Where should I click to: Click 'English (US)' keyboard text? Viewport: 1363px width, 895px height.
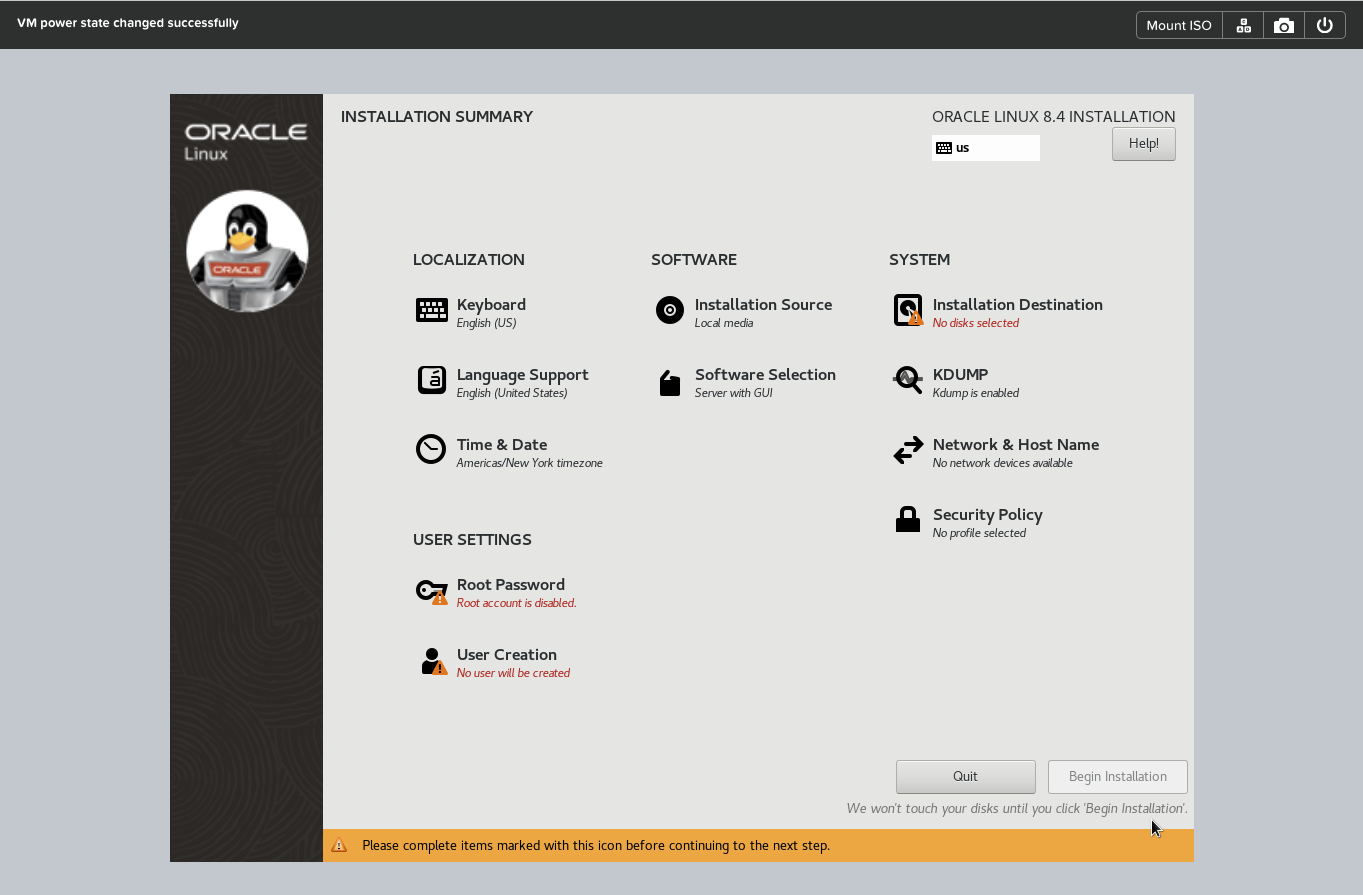pos(487,323)
